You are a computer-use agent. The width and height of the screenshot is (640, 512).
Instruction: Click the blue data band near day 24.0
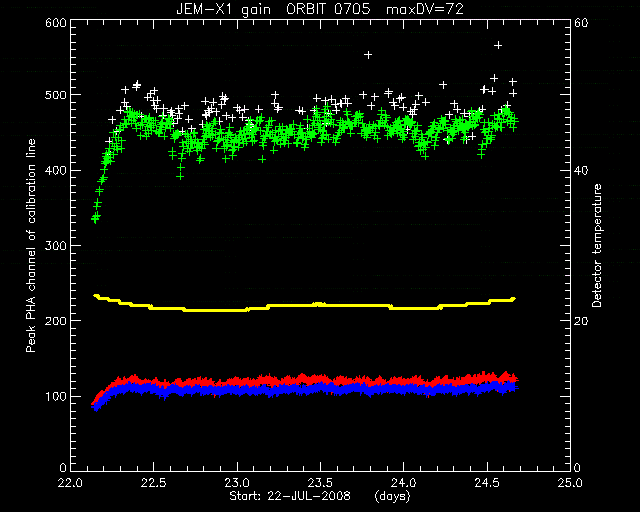[404, 389]
